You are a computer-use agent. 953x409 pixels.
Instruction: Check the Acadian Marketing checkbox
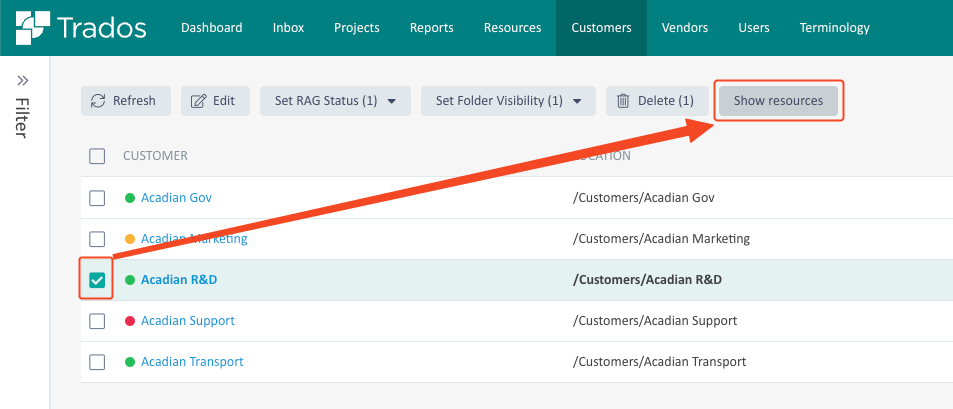pyautogui.click(x=97, y=239)
